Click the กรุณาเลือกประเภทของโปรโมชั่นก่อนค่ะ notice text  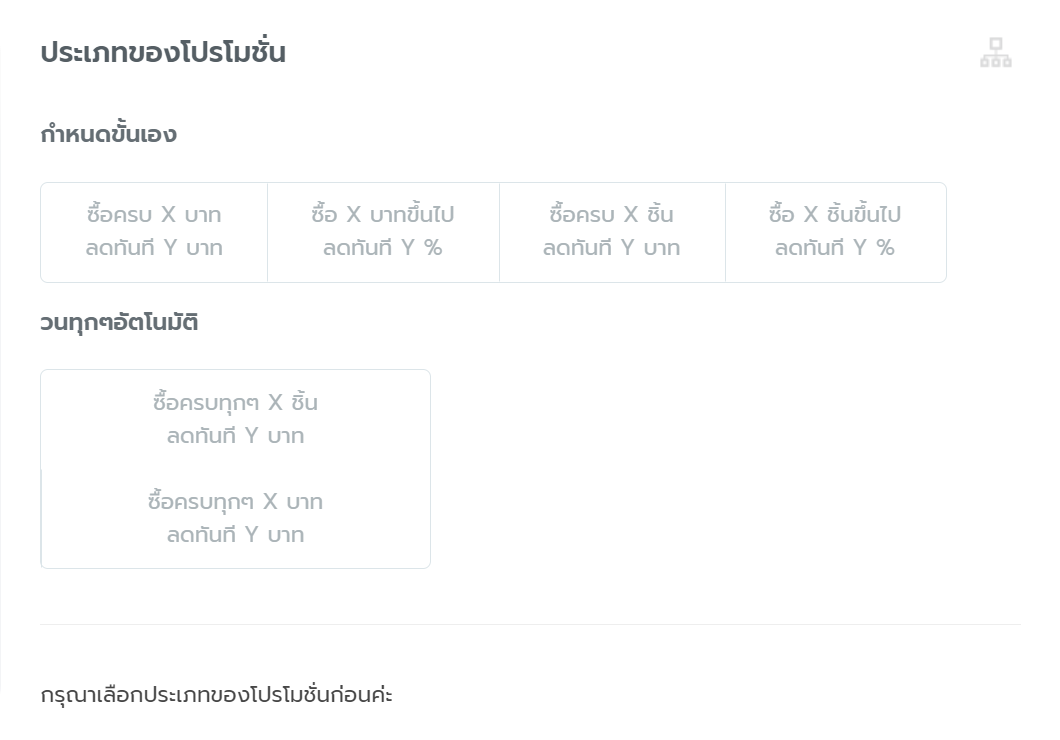click(x=216, y=695)
